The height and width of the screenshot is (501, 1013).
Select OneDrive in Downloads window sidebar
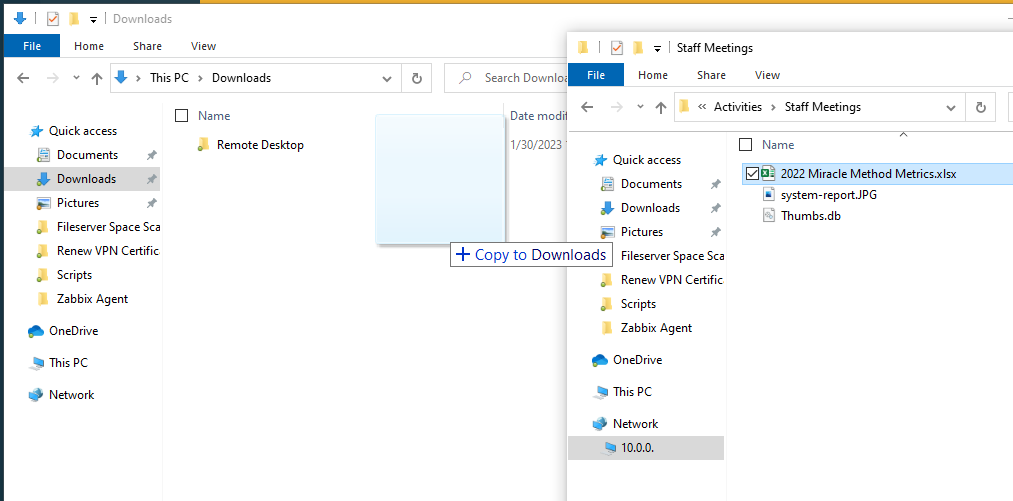tap(74, 331)
